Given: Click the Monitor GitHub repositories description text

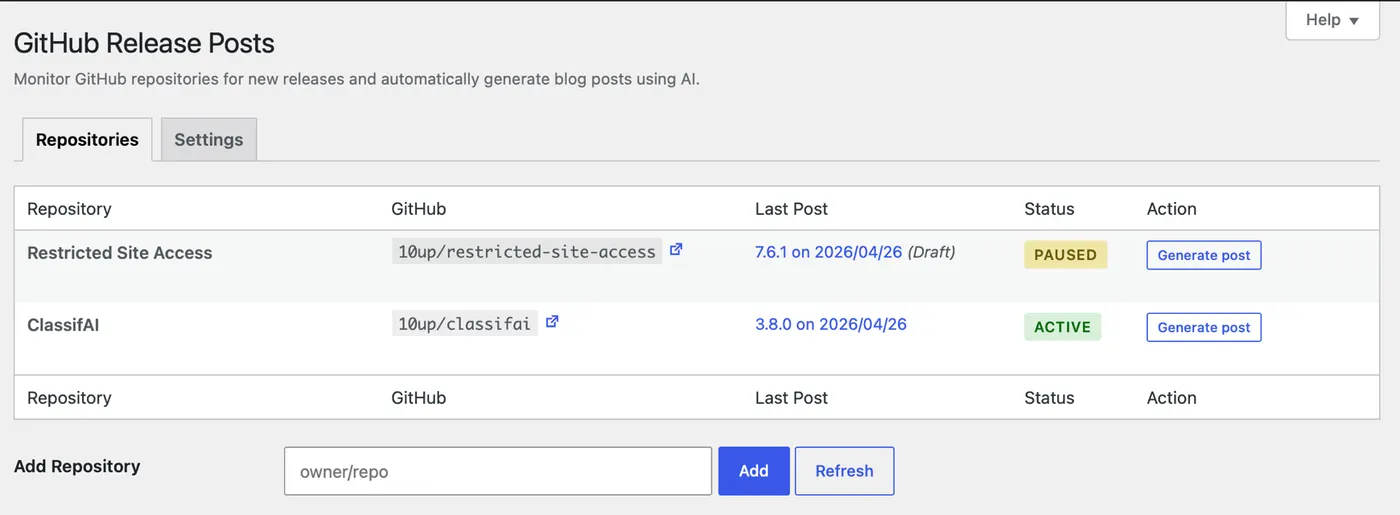Looking at the screenshot, I should 357,79.
